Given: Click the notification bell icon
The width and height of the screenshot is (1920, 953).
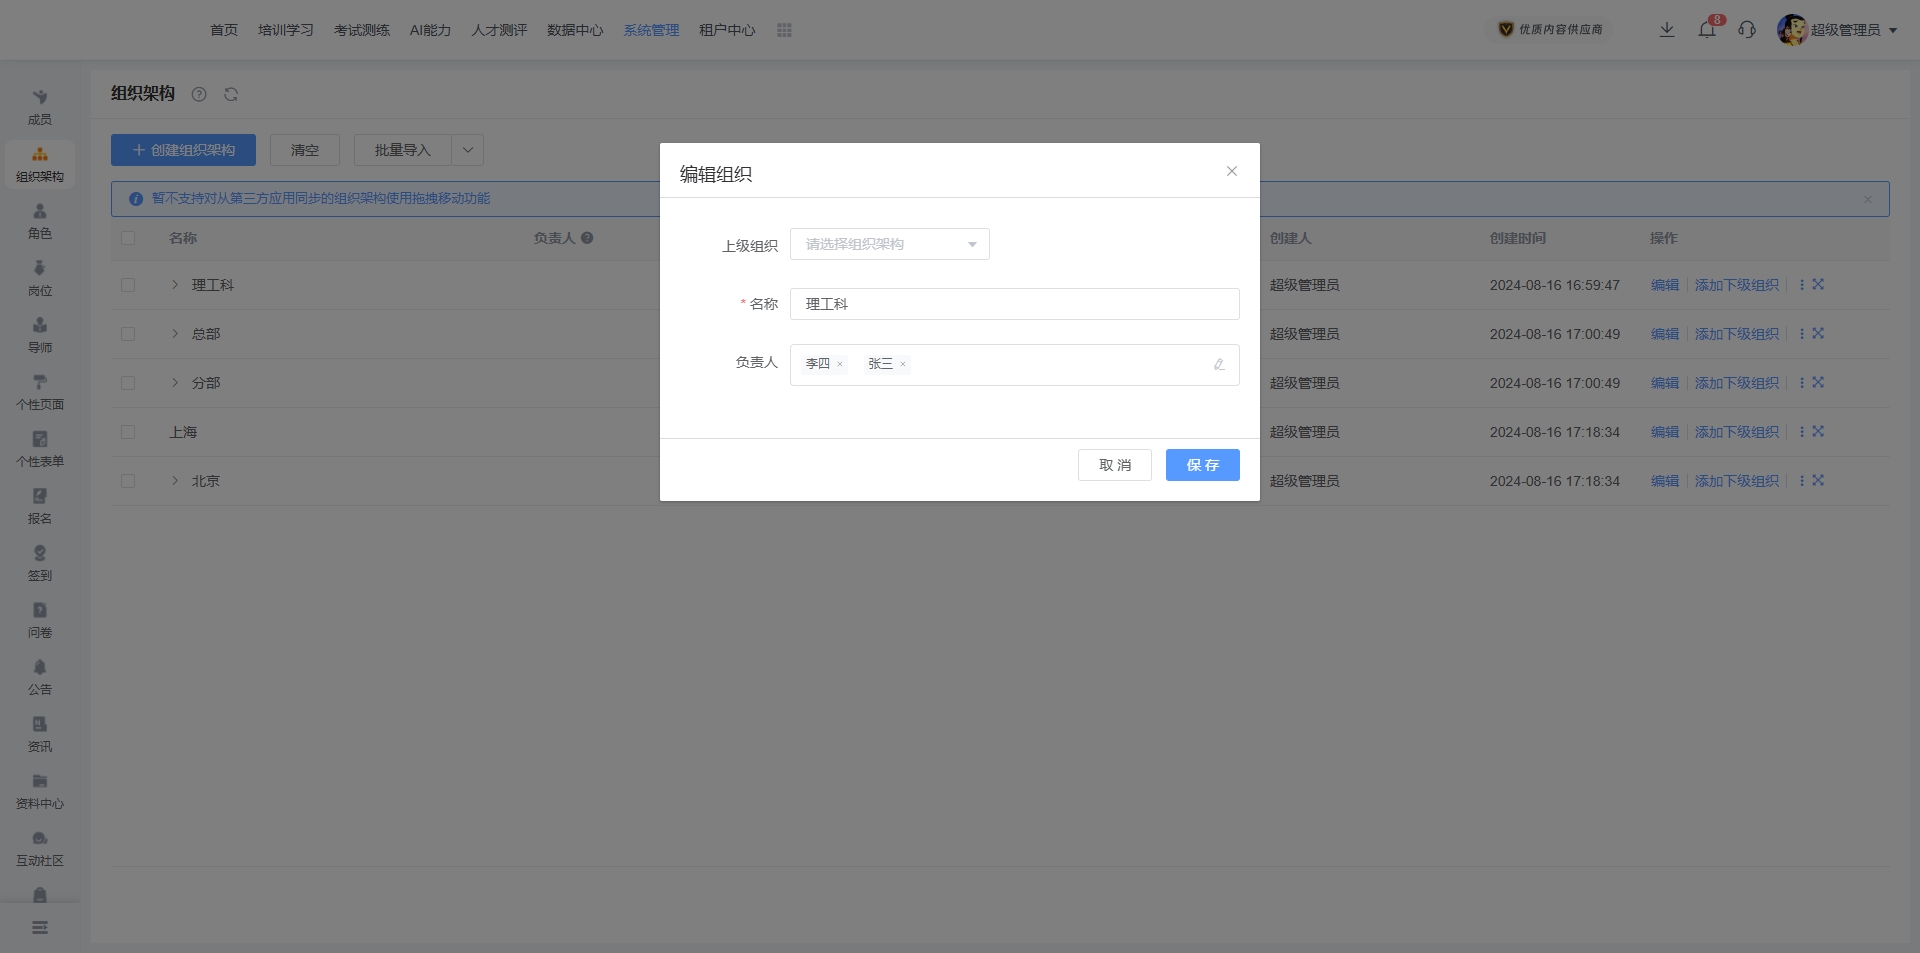Looking at the screenshot, I should [x=1707, y=30].
